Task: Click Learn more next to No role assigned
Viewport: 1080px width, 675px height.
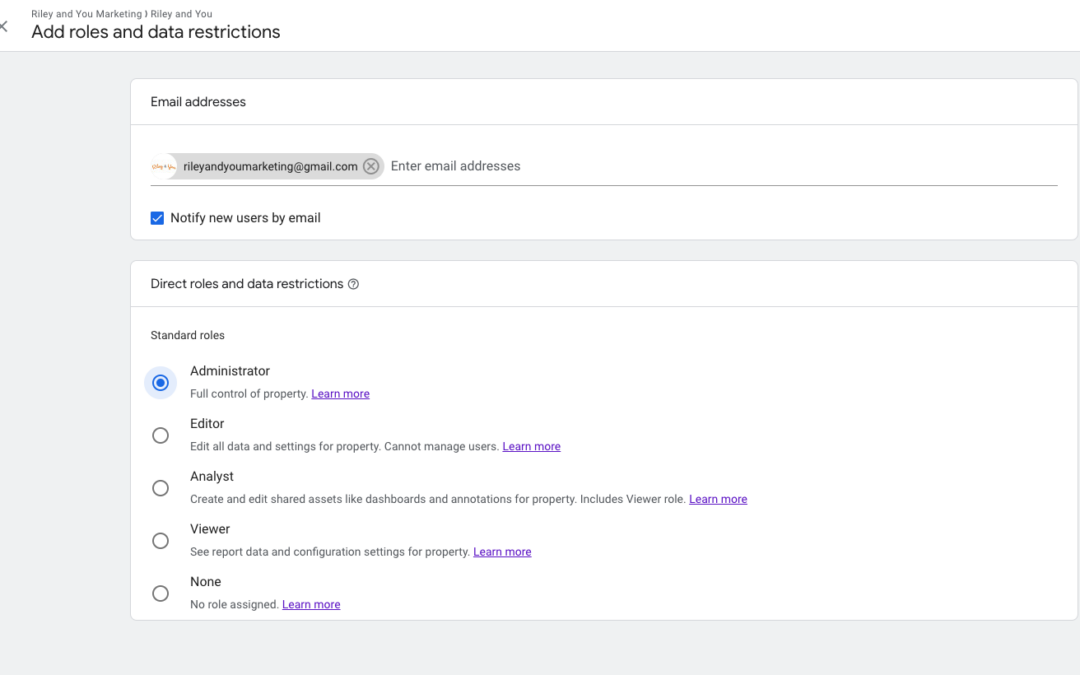Action: [x=311, y=605]
